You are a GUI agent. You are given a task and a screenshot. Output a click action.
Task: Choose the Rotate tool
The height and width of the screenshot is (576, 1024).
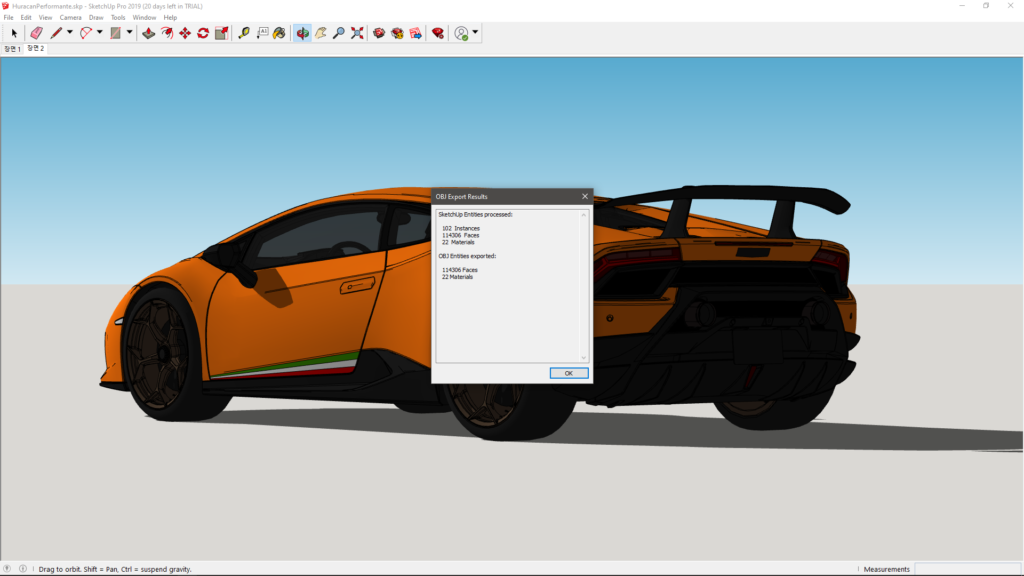(x=203, y=33)
